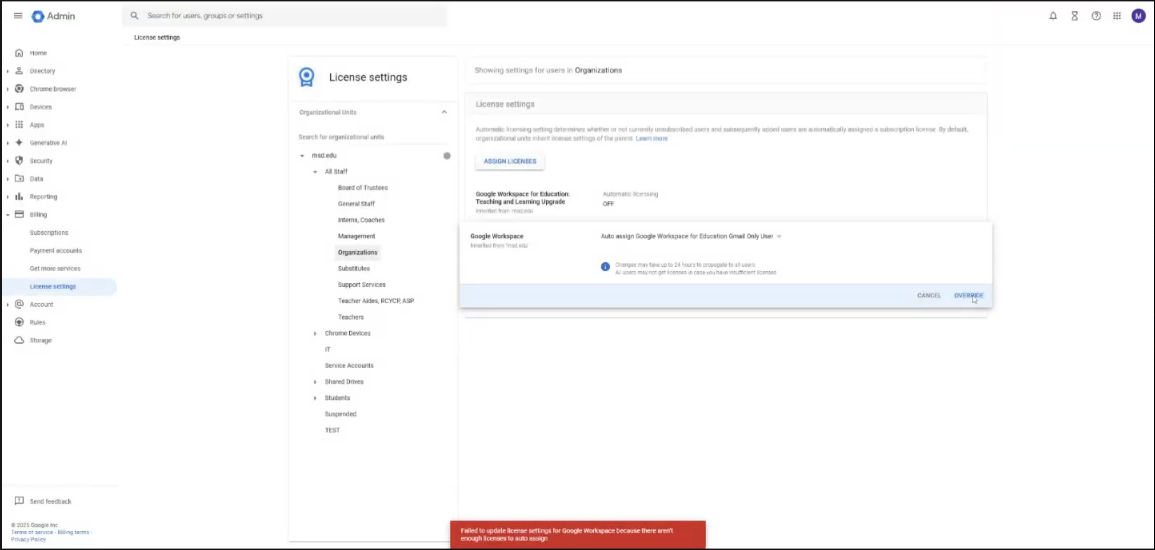The width and height of the screenshot is (1155, 550).
Task: Open the Google apps grid
Action: [x=1117, y=15]
